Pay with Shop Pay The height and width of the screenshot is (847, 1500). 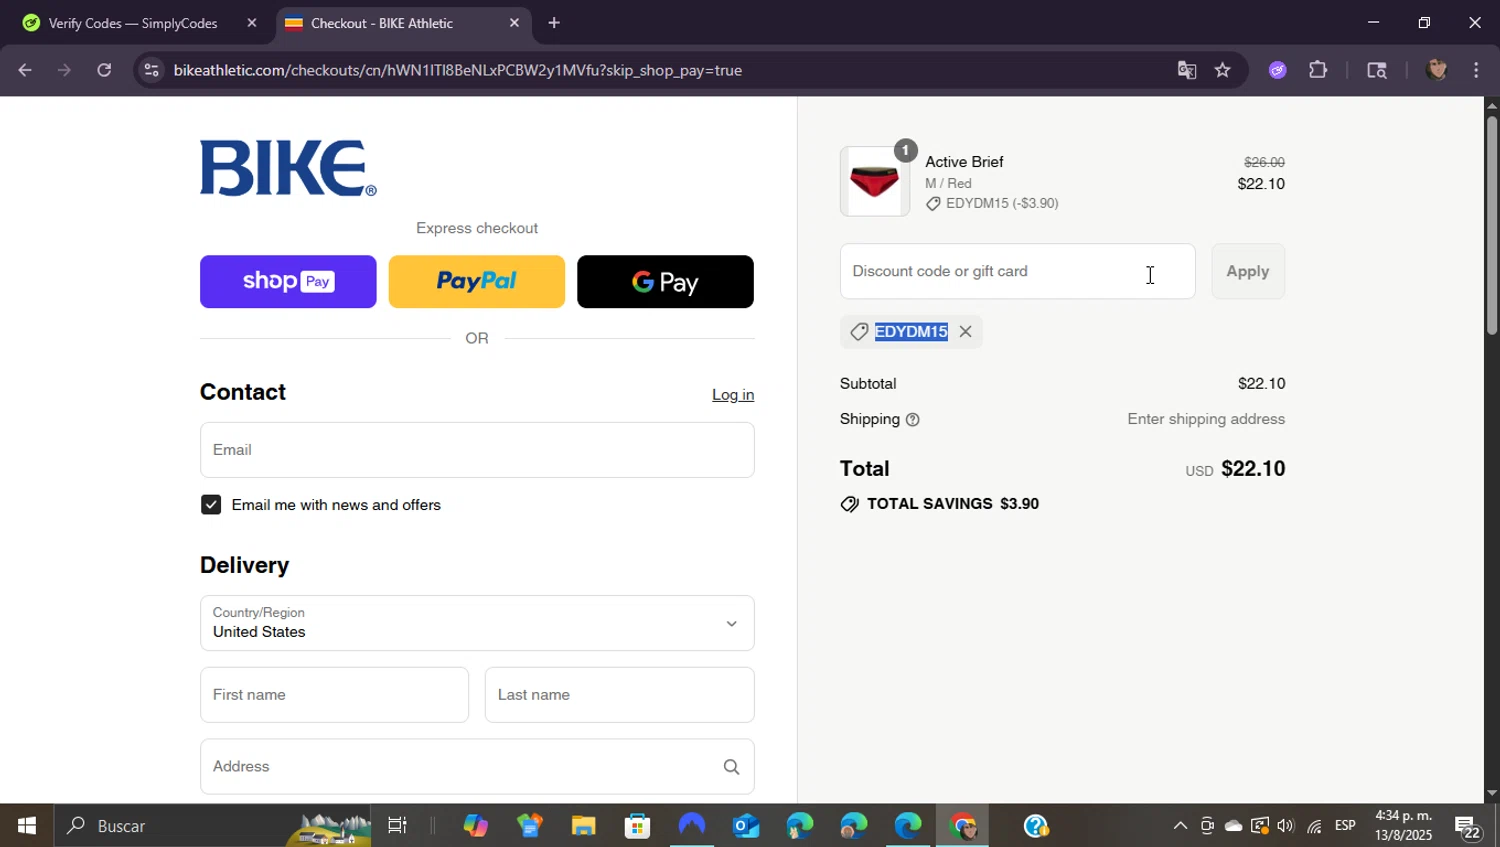coord(288,282)
